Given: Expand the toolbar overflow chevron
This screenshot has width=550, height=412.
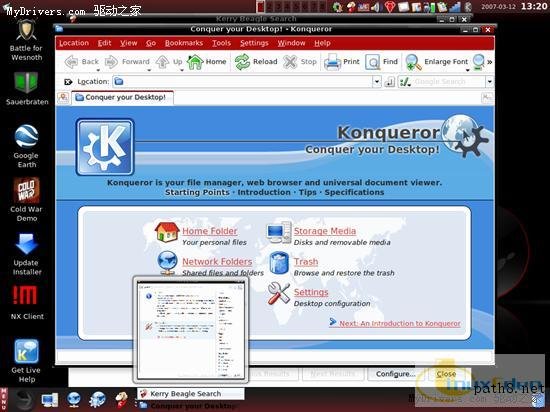Looking at the screenshot, I should click(x=490, y=62).
